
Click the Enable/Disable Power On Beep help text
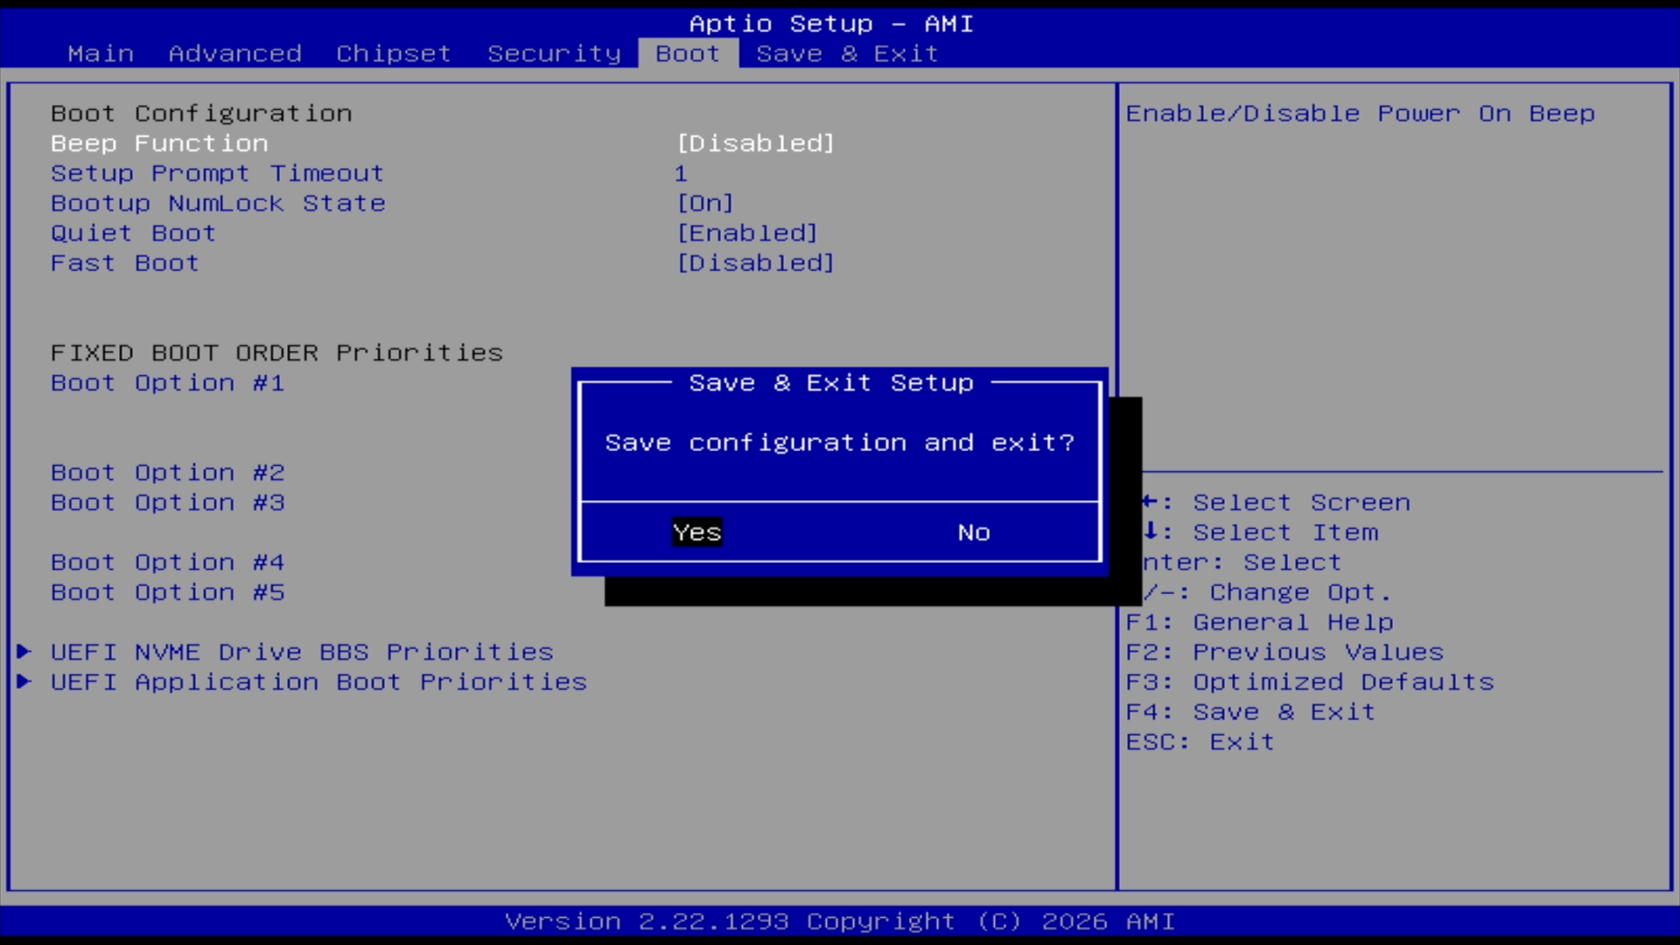(1360, 113)
